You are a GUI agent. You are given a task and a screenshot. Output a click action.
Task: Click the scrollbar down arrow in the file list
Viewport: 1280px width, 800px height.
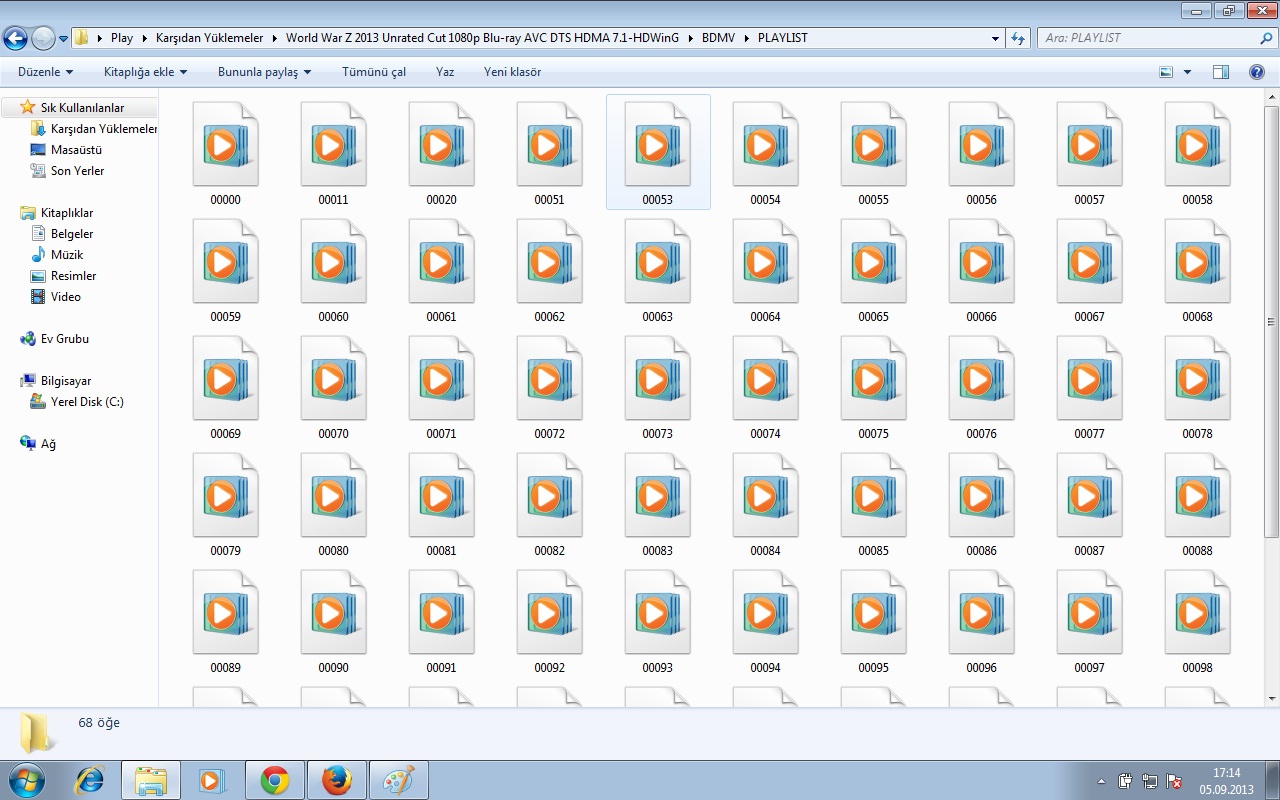tap(1271, 698)
